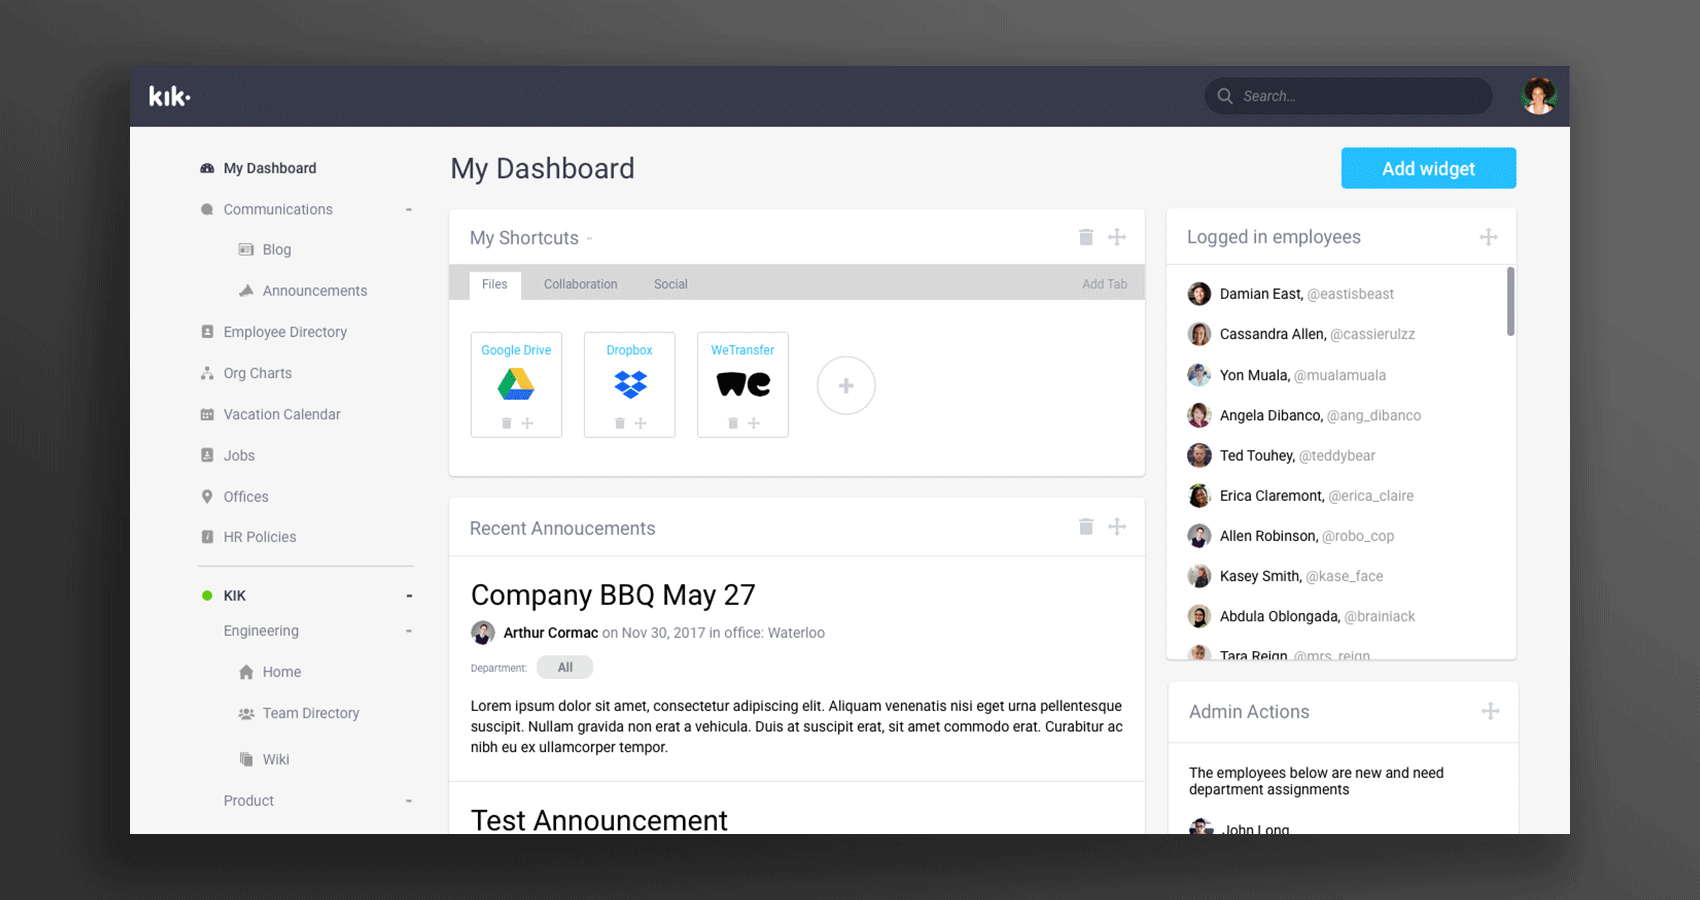Open My Shortcuts title dropdown
This screenshot has height=900, width=1700.
(x=590, y=238)
